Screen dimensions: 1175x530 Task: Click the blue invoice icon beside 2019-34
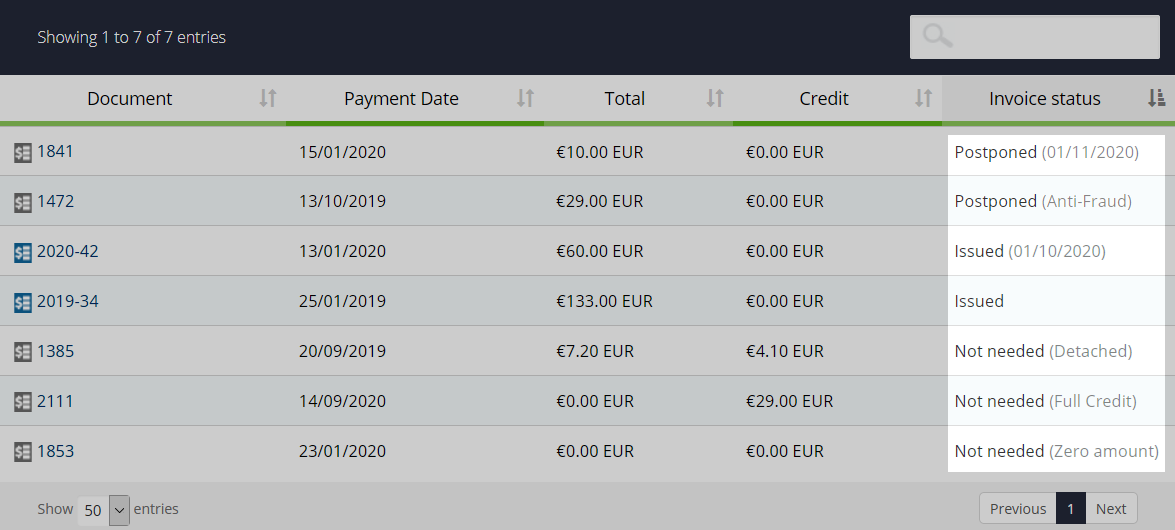[23, 303]
